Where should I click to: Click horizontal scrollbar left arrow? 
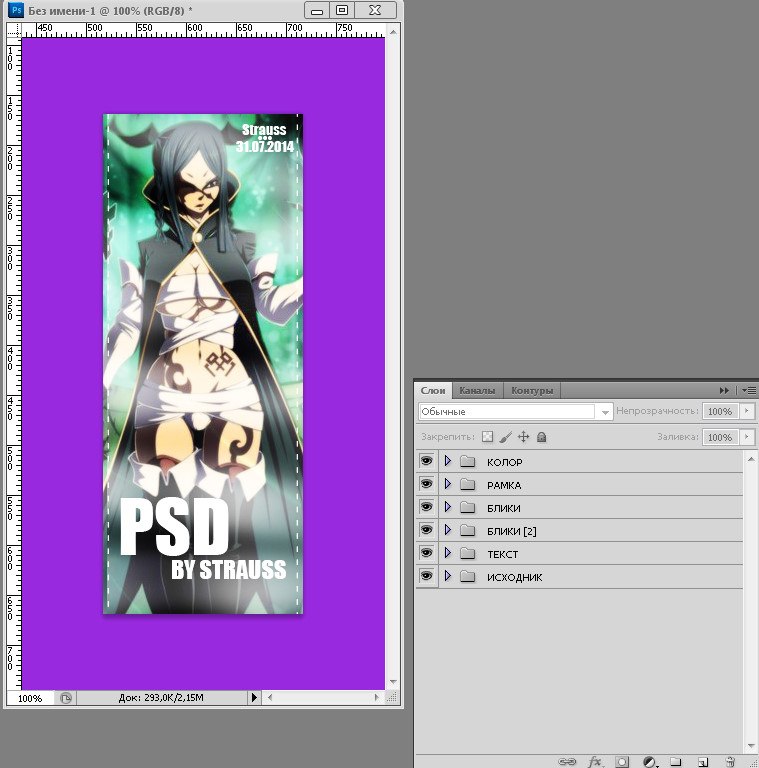coord(269,697)
